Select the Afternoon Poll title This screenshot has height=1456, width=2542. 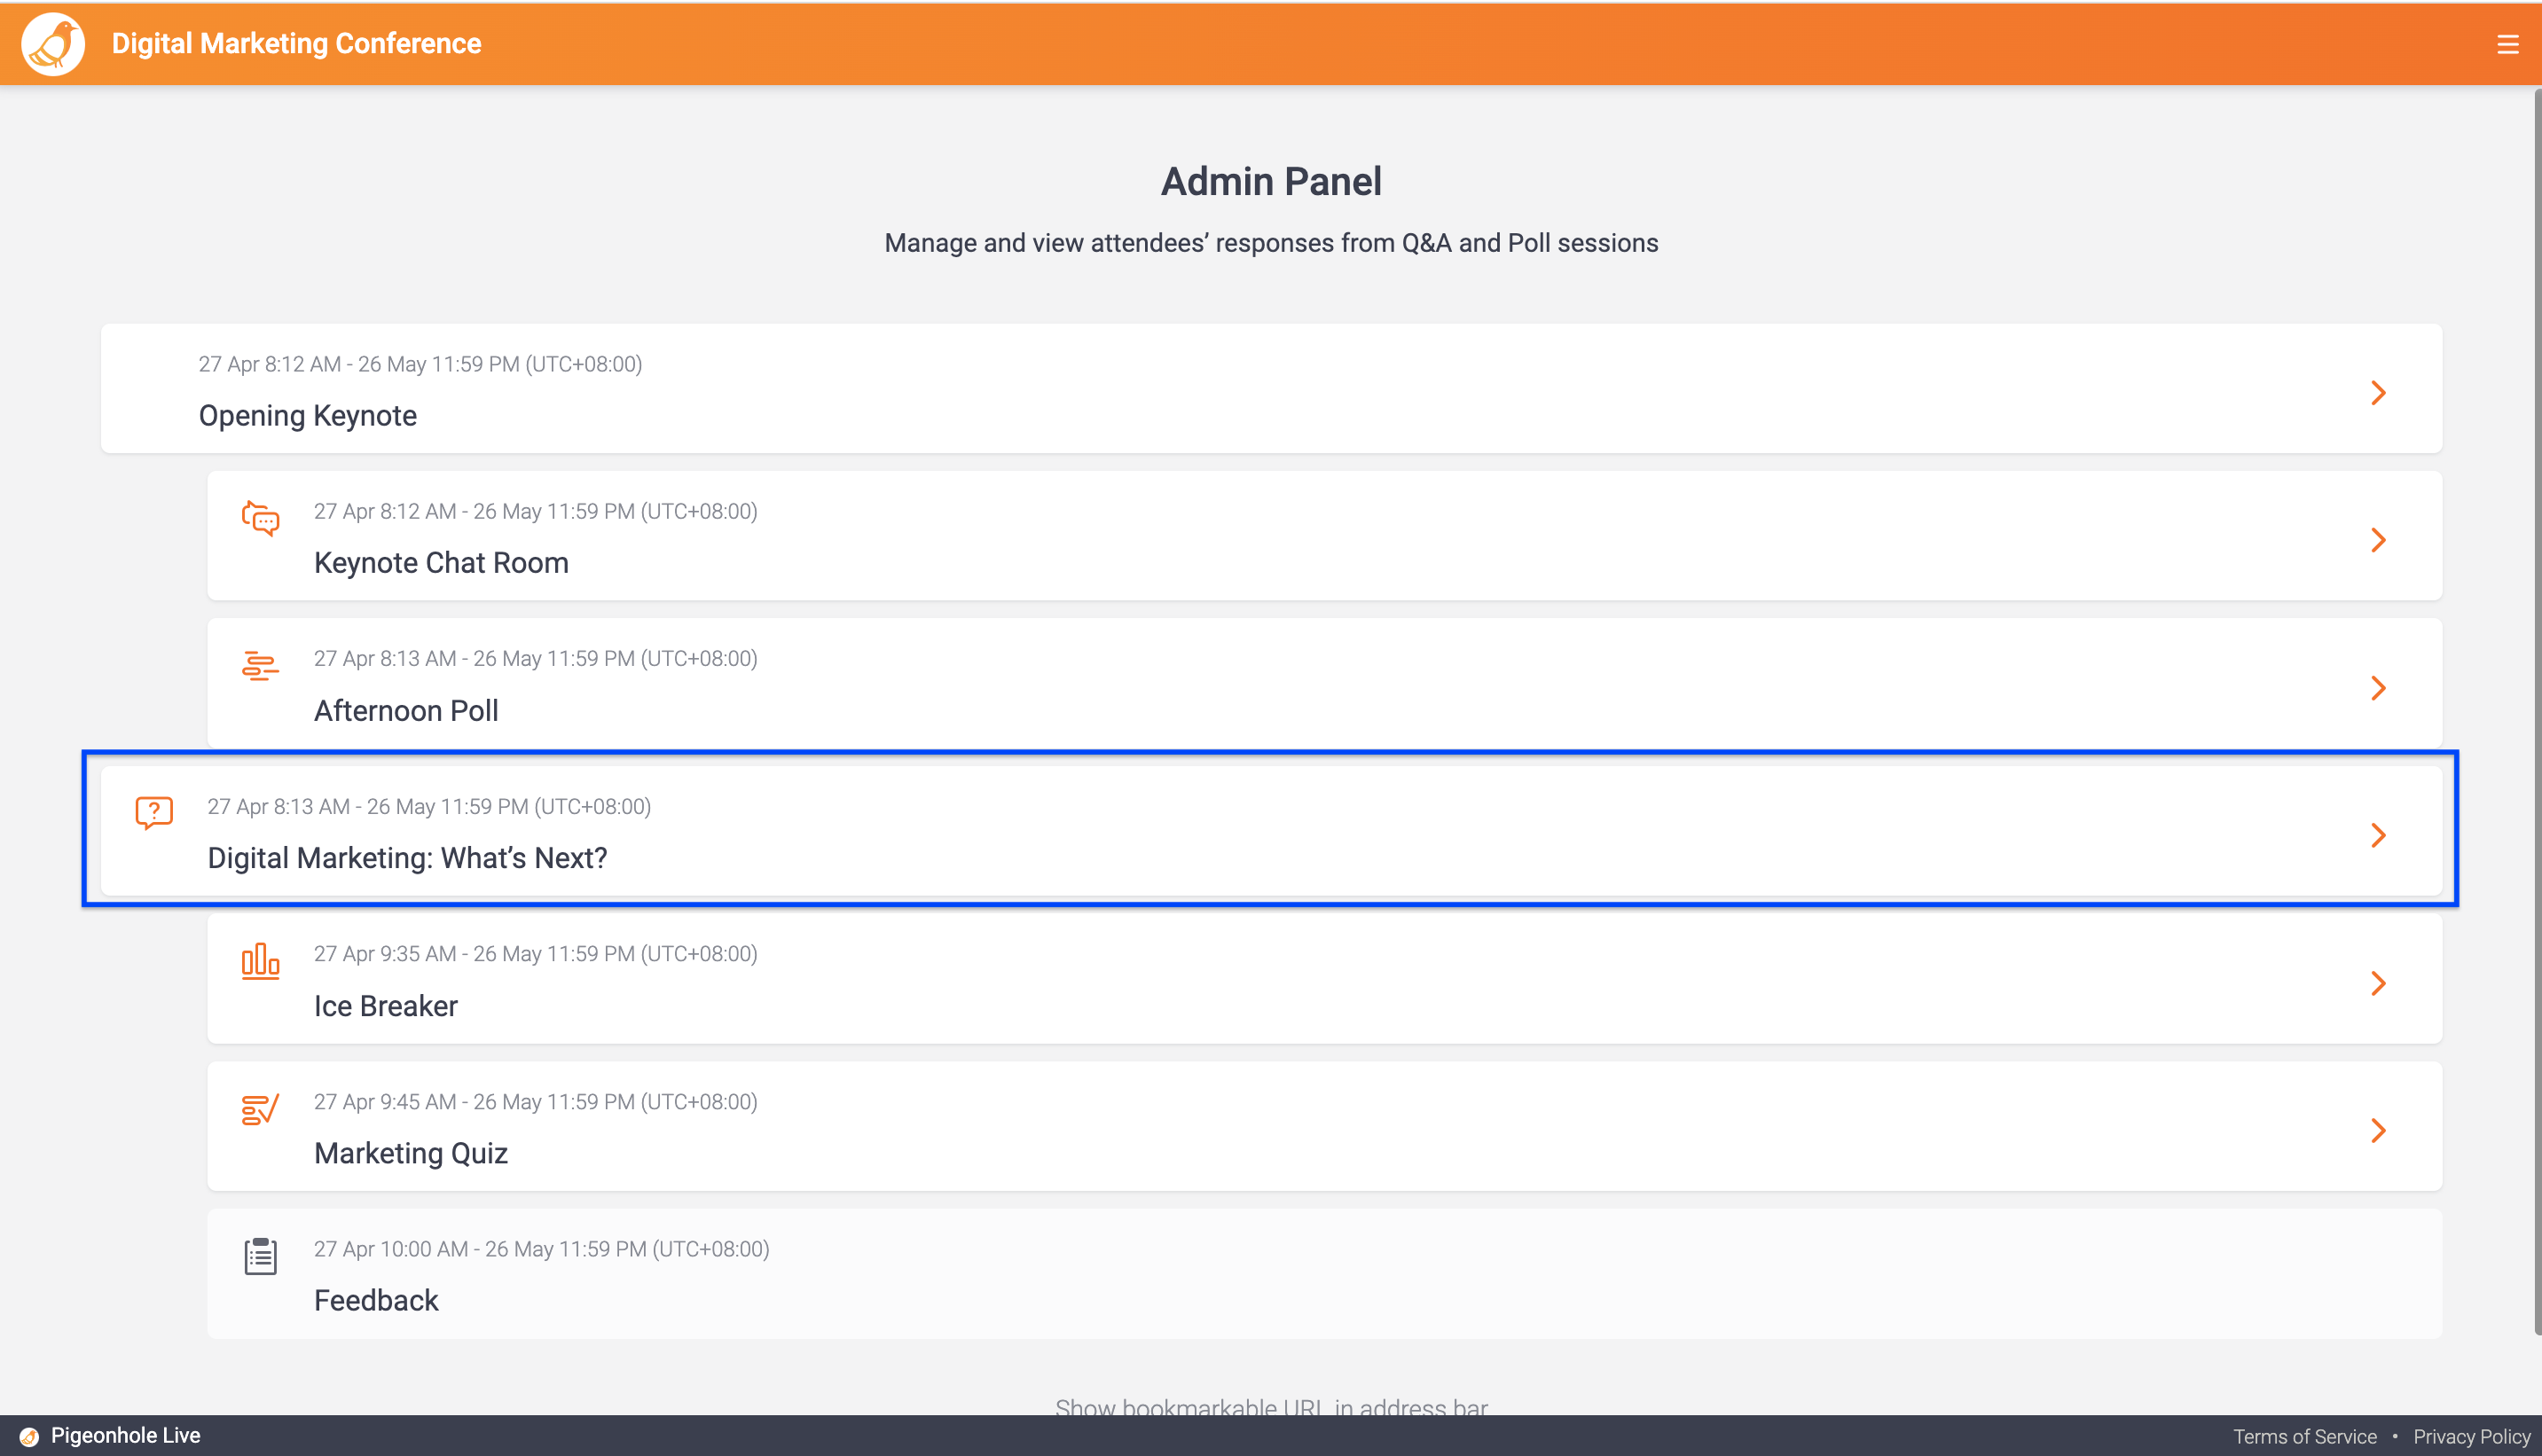point(406,710)
